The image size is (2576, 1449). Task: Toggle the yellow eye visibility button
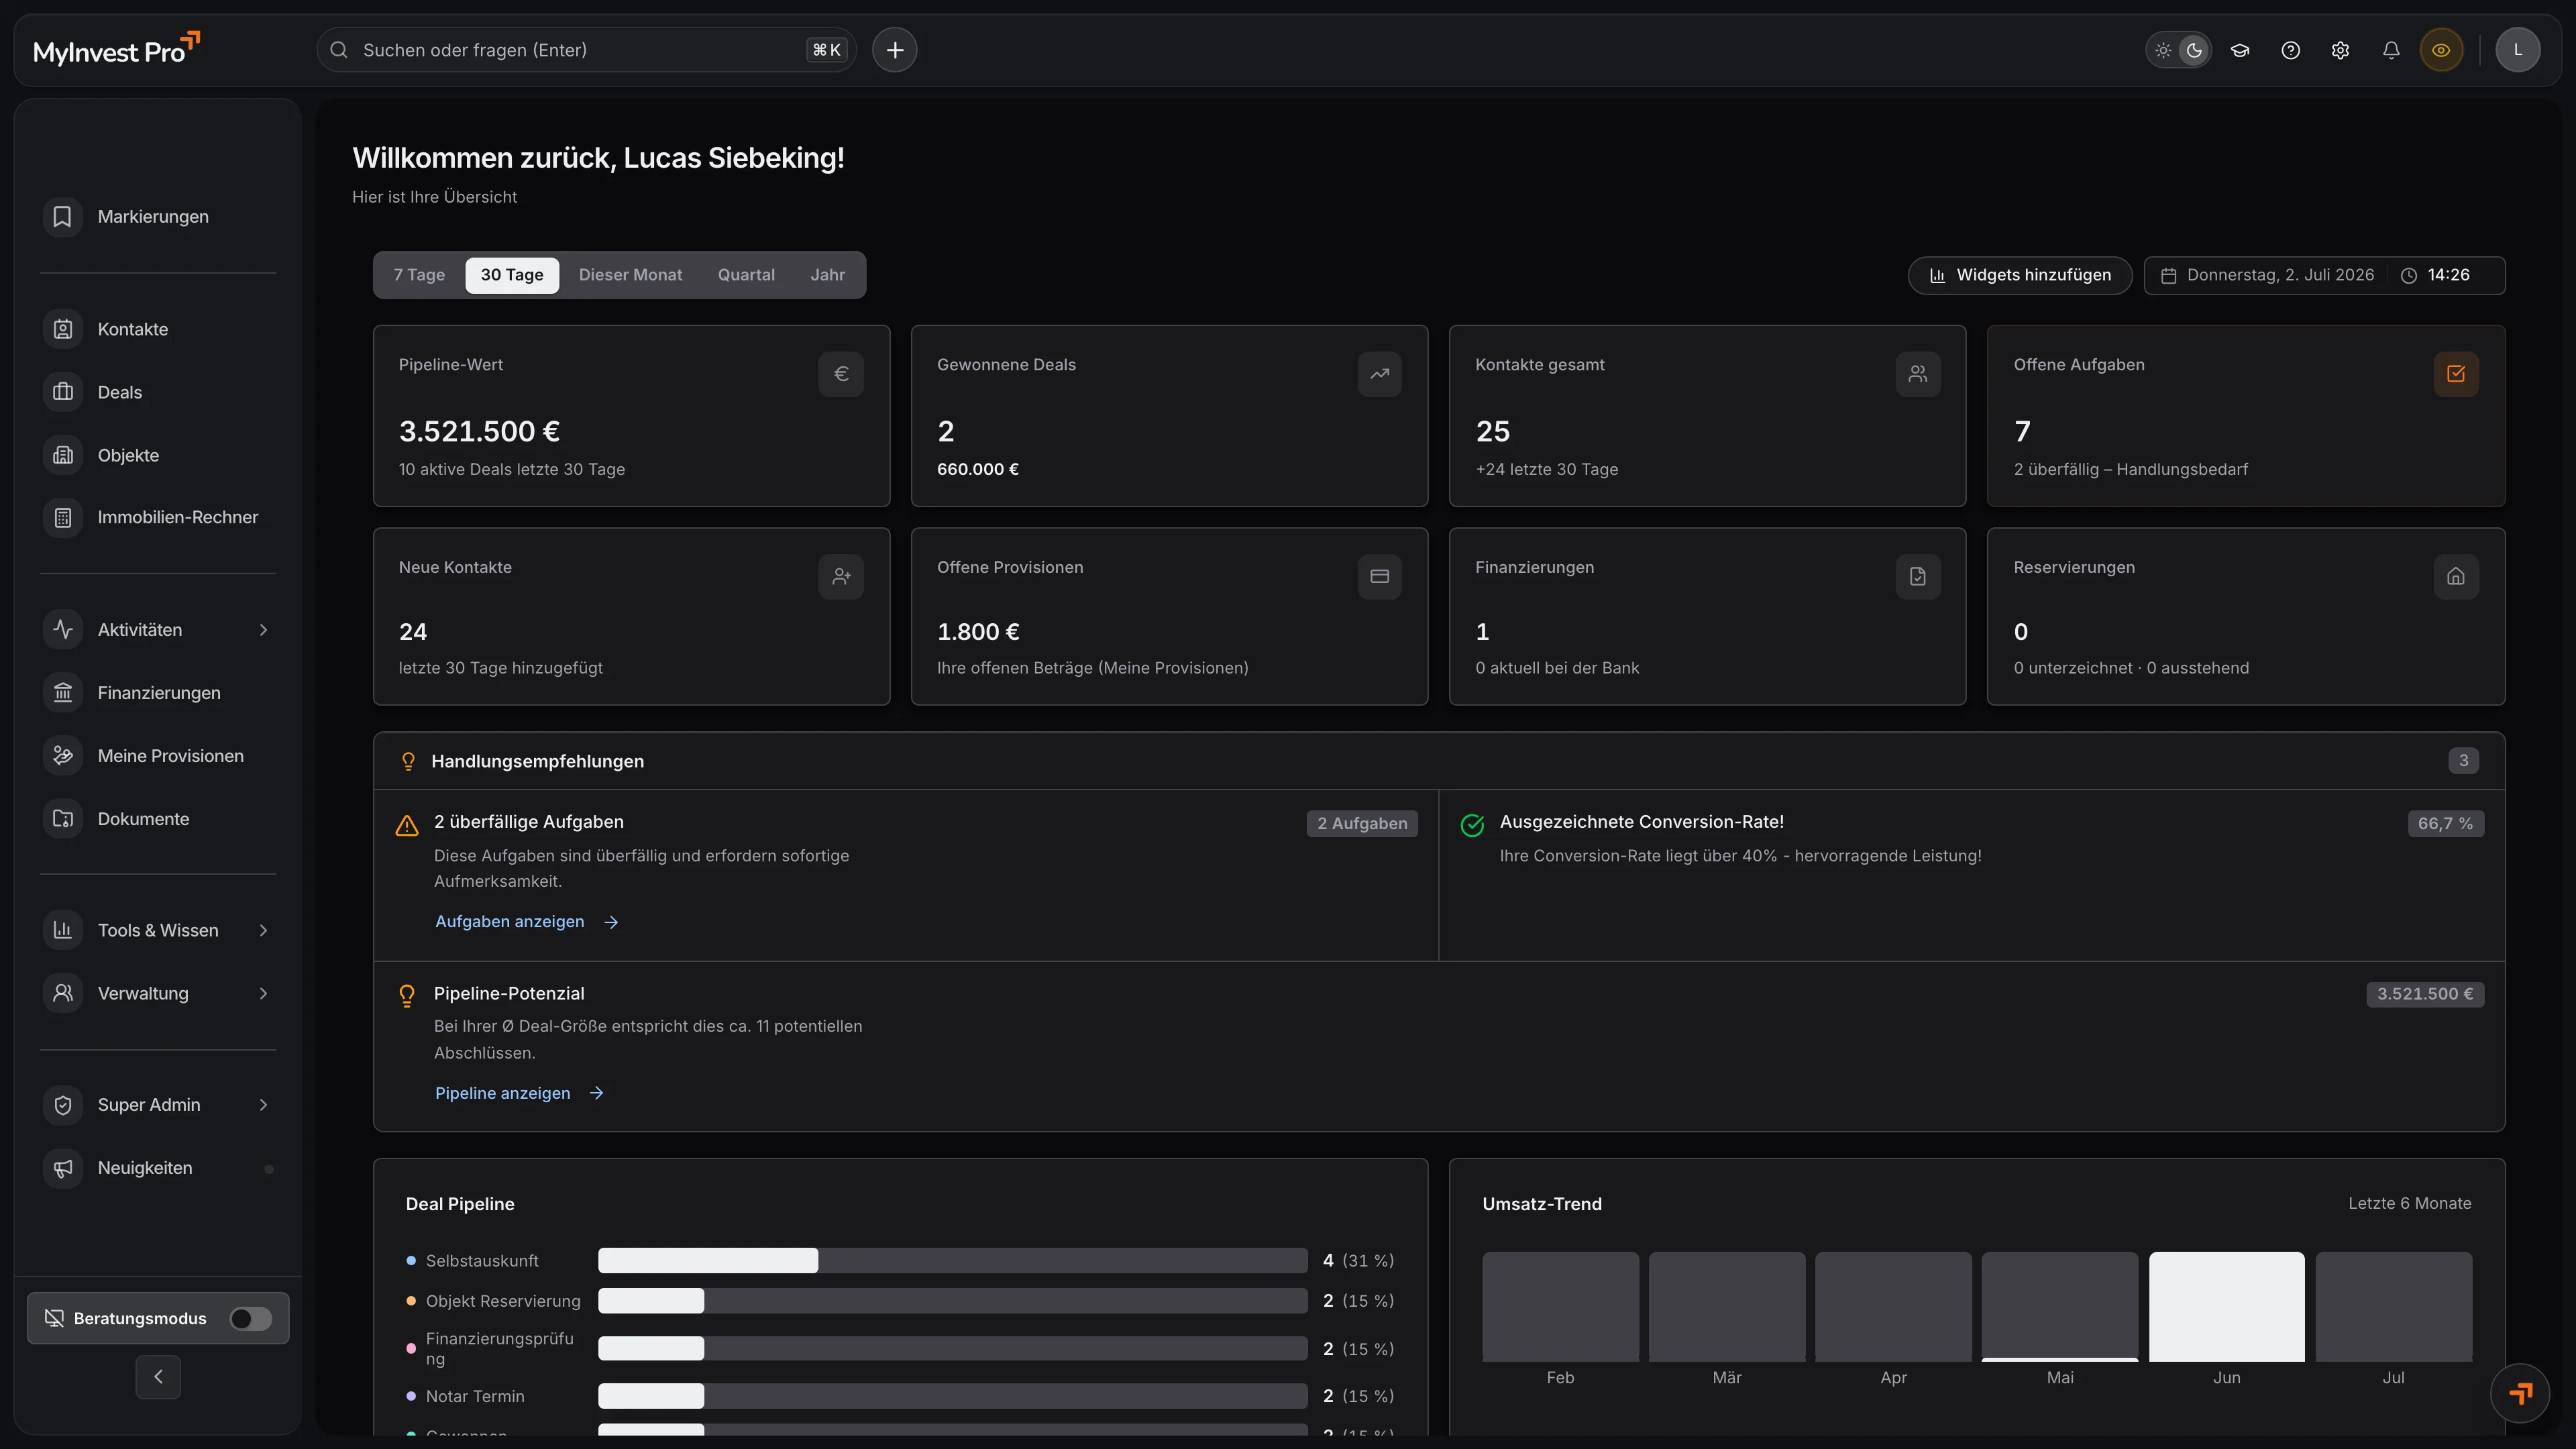click(x=2440, y=50)
